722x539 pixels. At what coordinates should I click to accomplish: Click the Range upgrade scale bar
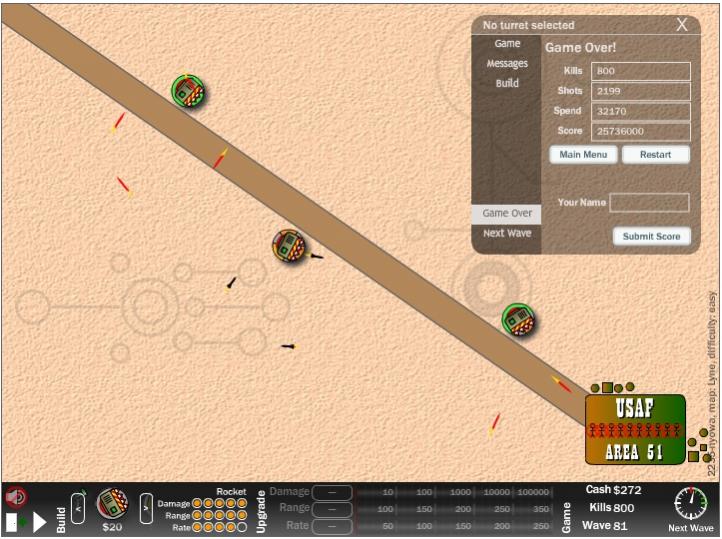point(455,509)
